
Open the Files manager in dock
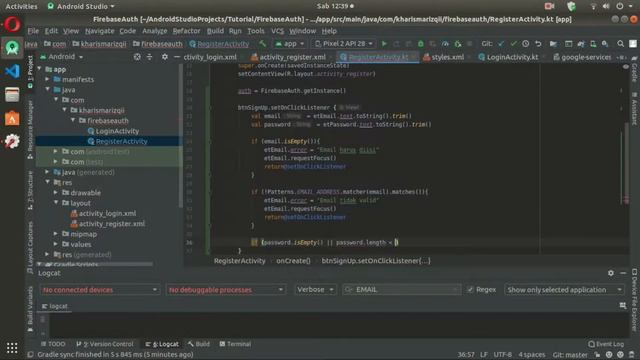coord(12,95)
